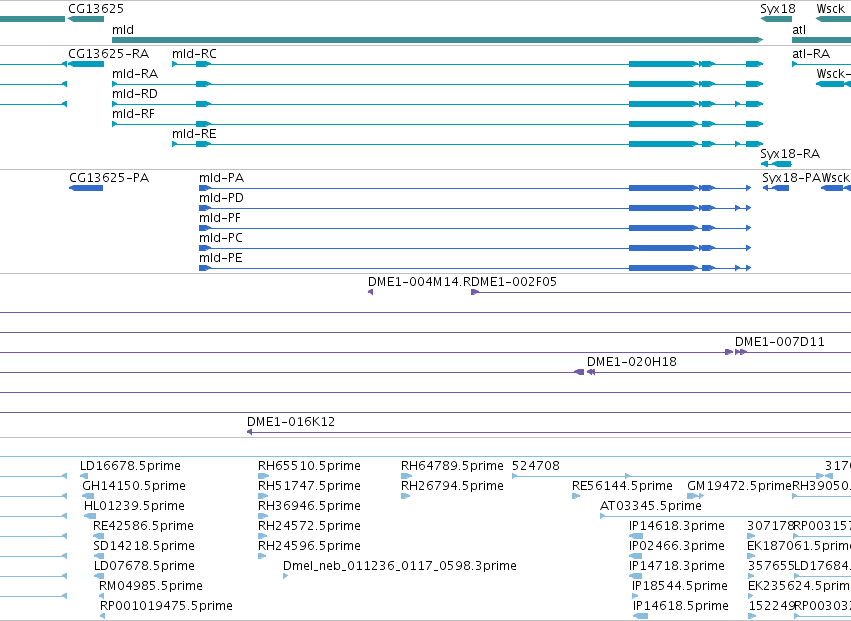Select the mld-PC protein label
The height and width of the screenshot is (621, 851).
pyautogui.click(x=221, y=238)
